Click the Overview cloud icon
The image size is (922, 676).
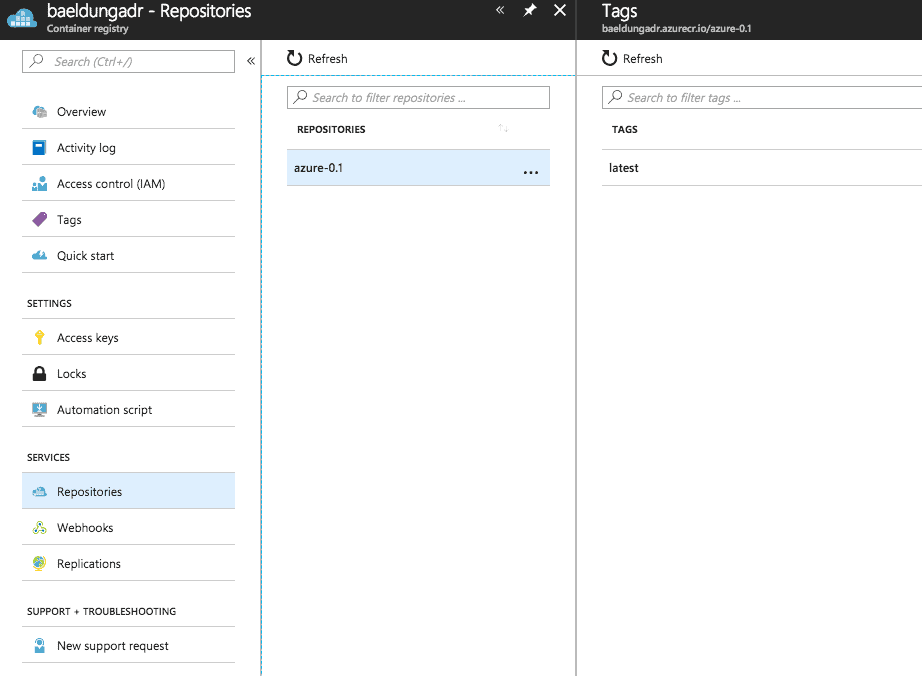(x=39, y=112)
